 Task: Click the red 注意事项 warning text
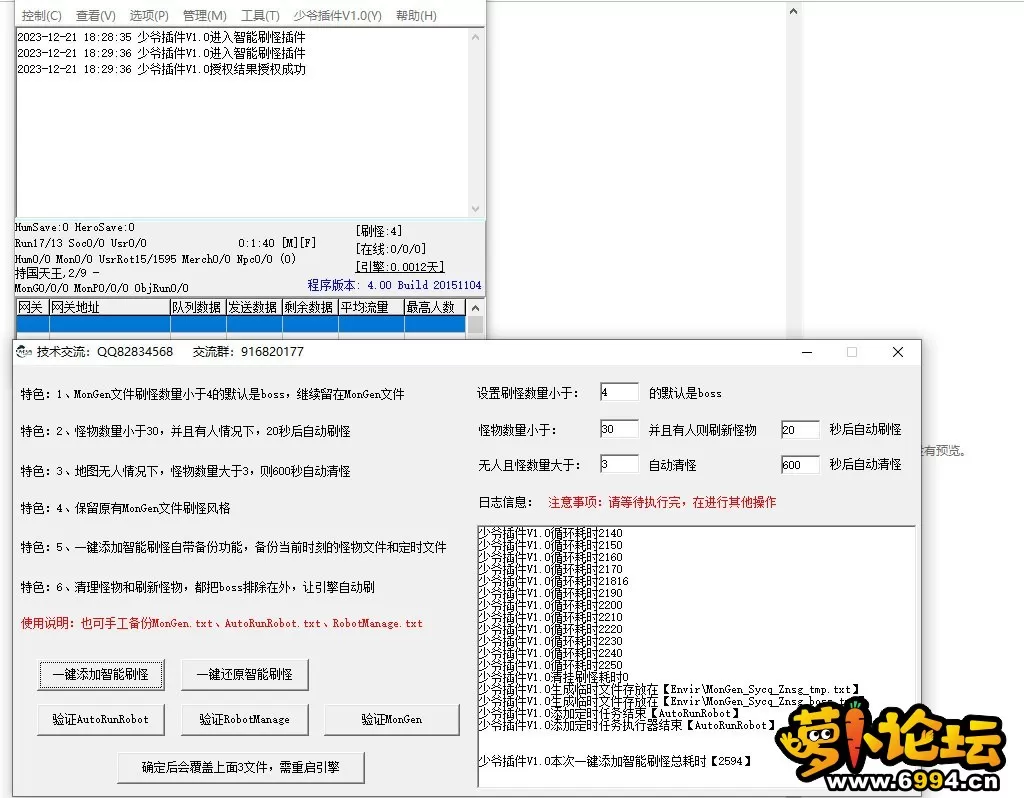click(662, 502)
